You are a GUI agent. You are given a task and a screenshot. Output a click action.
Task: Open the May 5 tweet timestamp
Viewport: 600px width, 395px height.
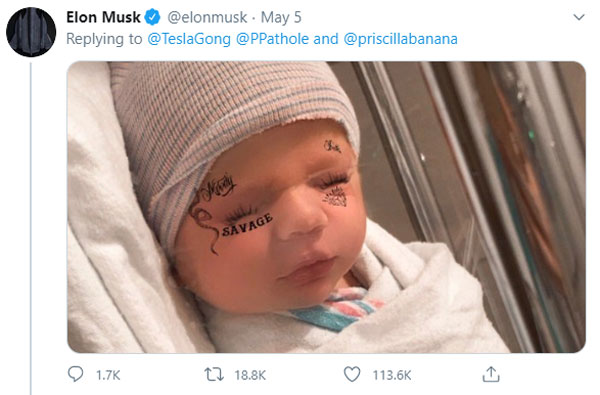coord(281,18)
